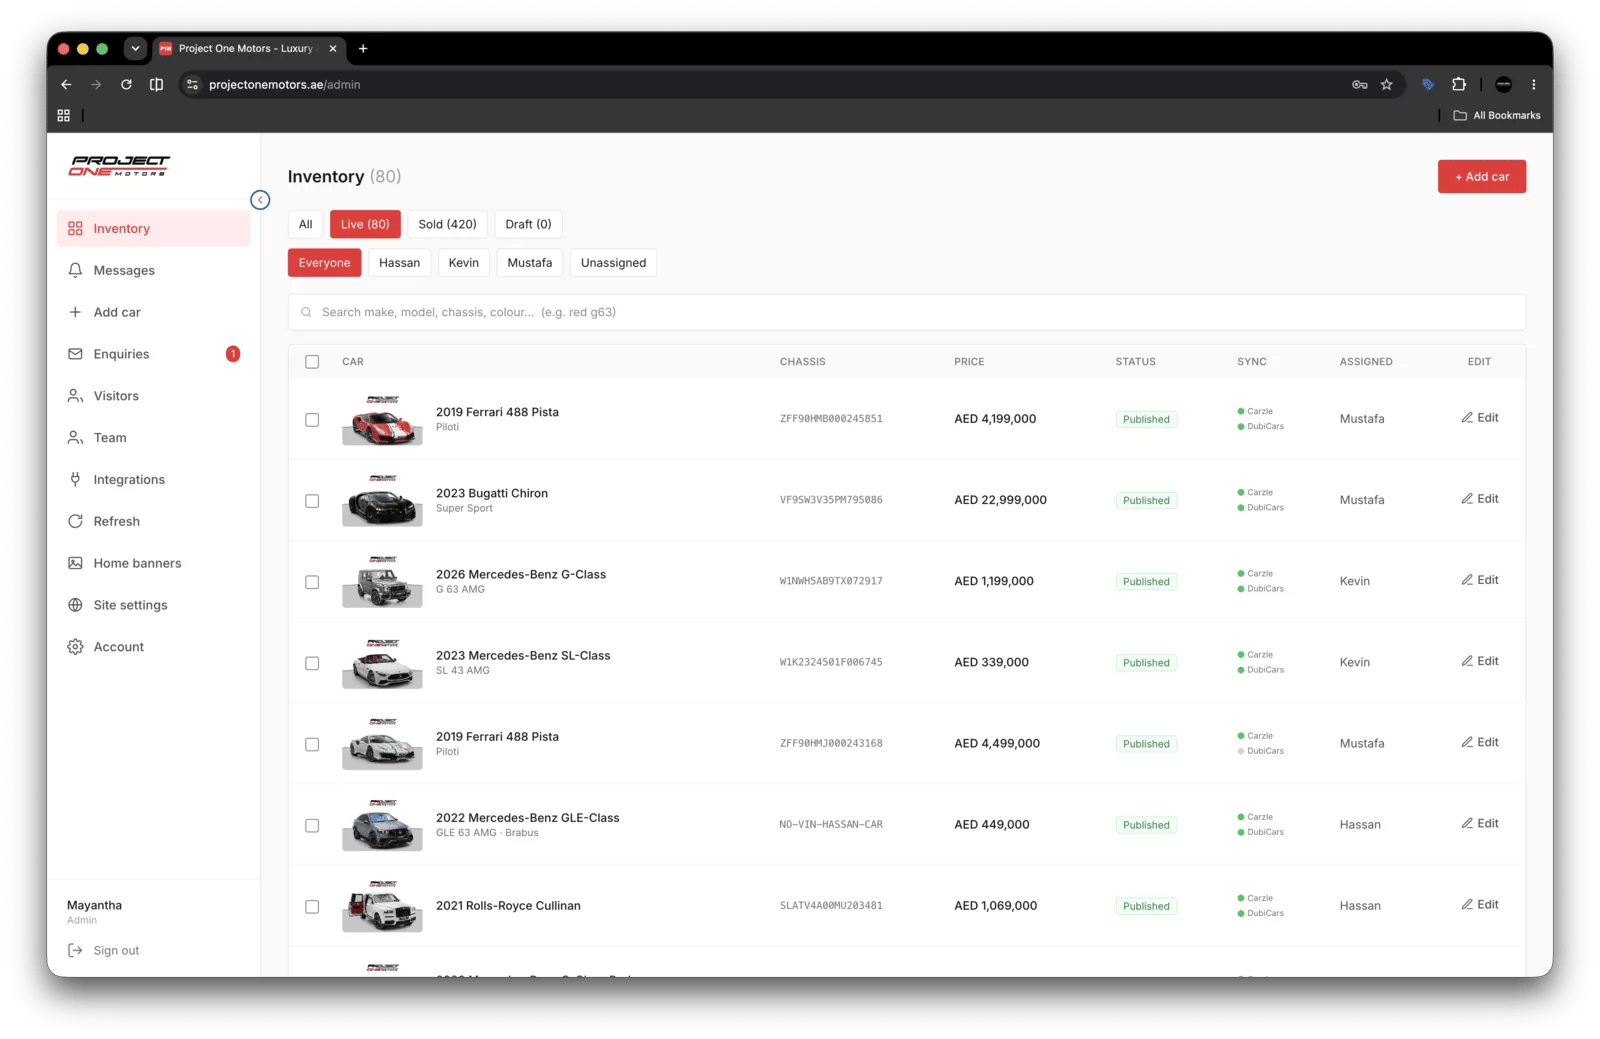Open the apps grid in bookmarks bar
This screenshot has height=1039, width=1600.
click(64, 116)
